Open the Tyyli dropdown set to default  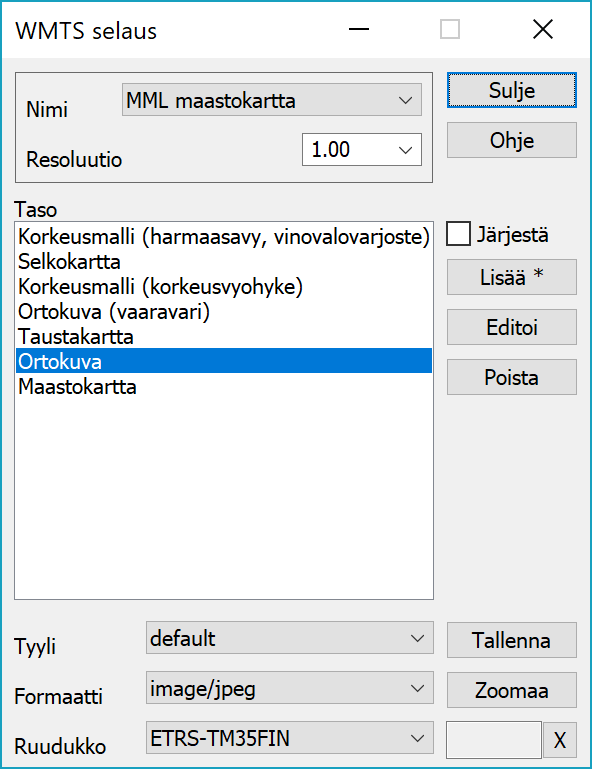pos(290,638)
